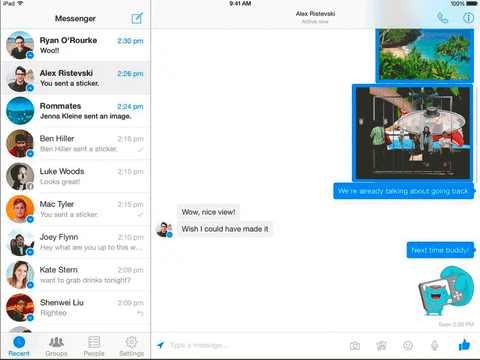Tap the camera icon in message bar
This screenshot has width=480, height=360.
[355, 346]
